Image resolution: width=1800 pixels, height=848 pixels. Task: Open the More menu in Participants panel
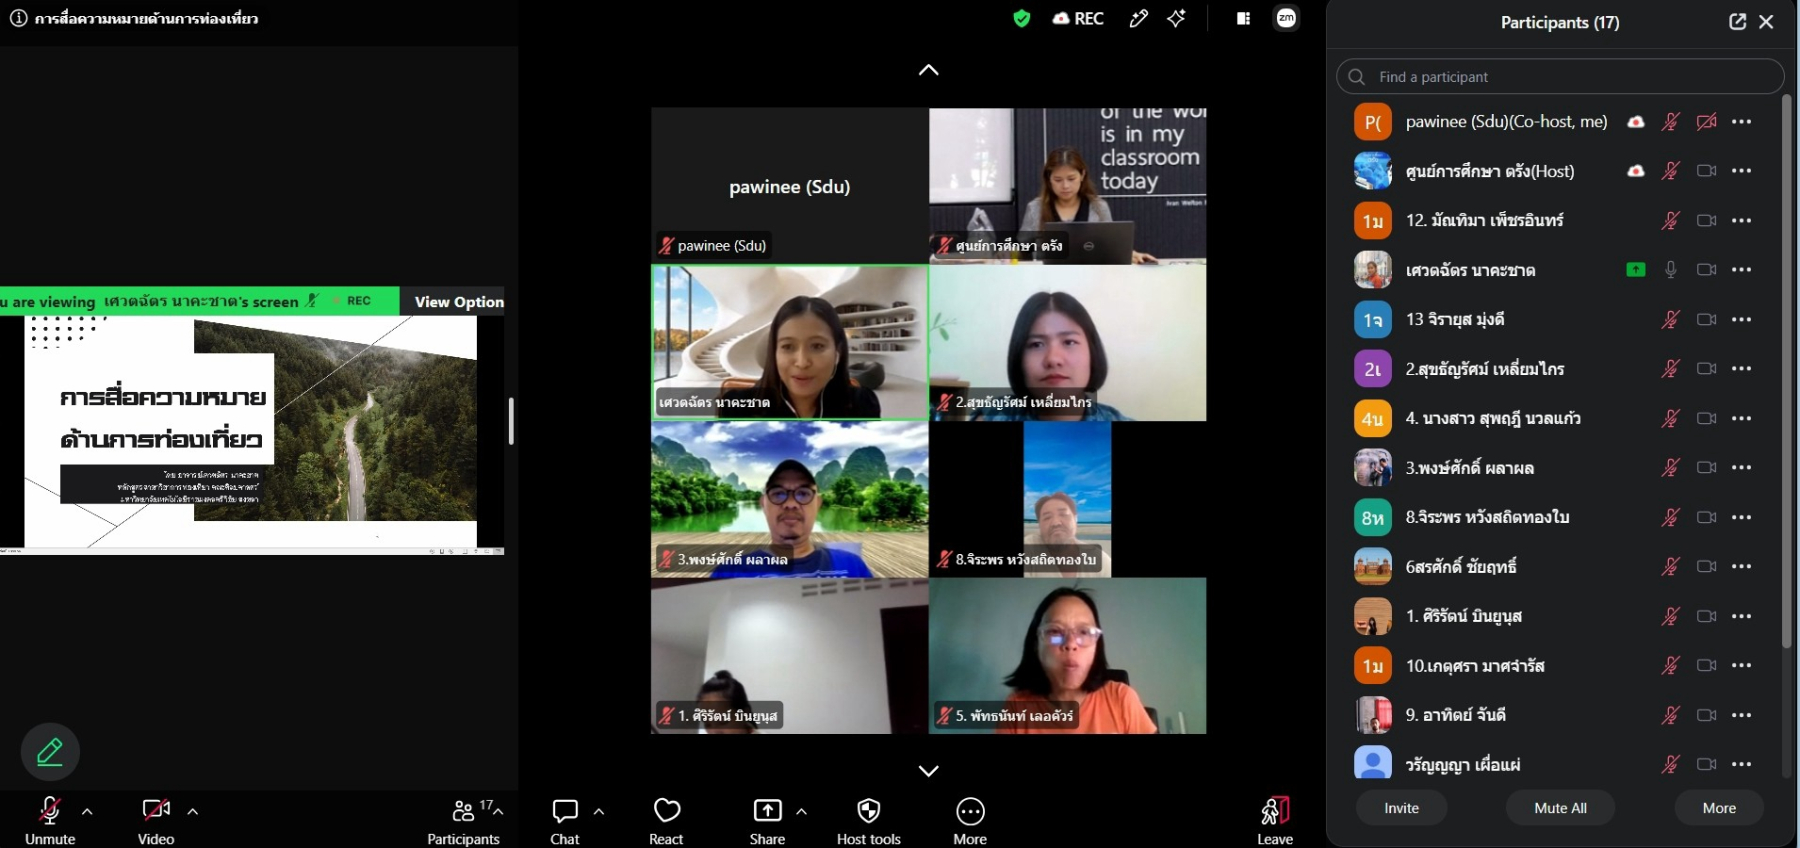(x=1719, y=808)
